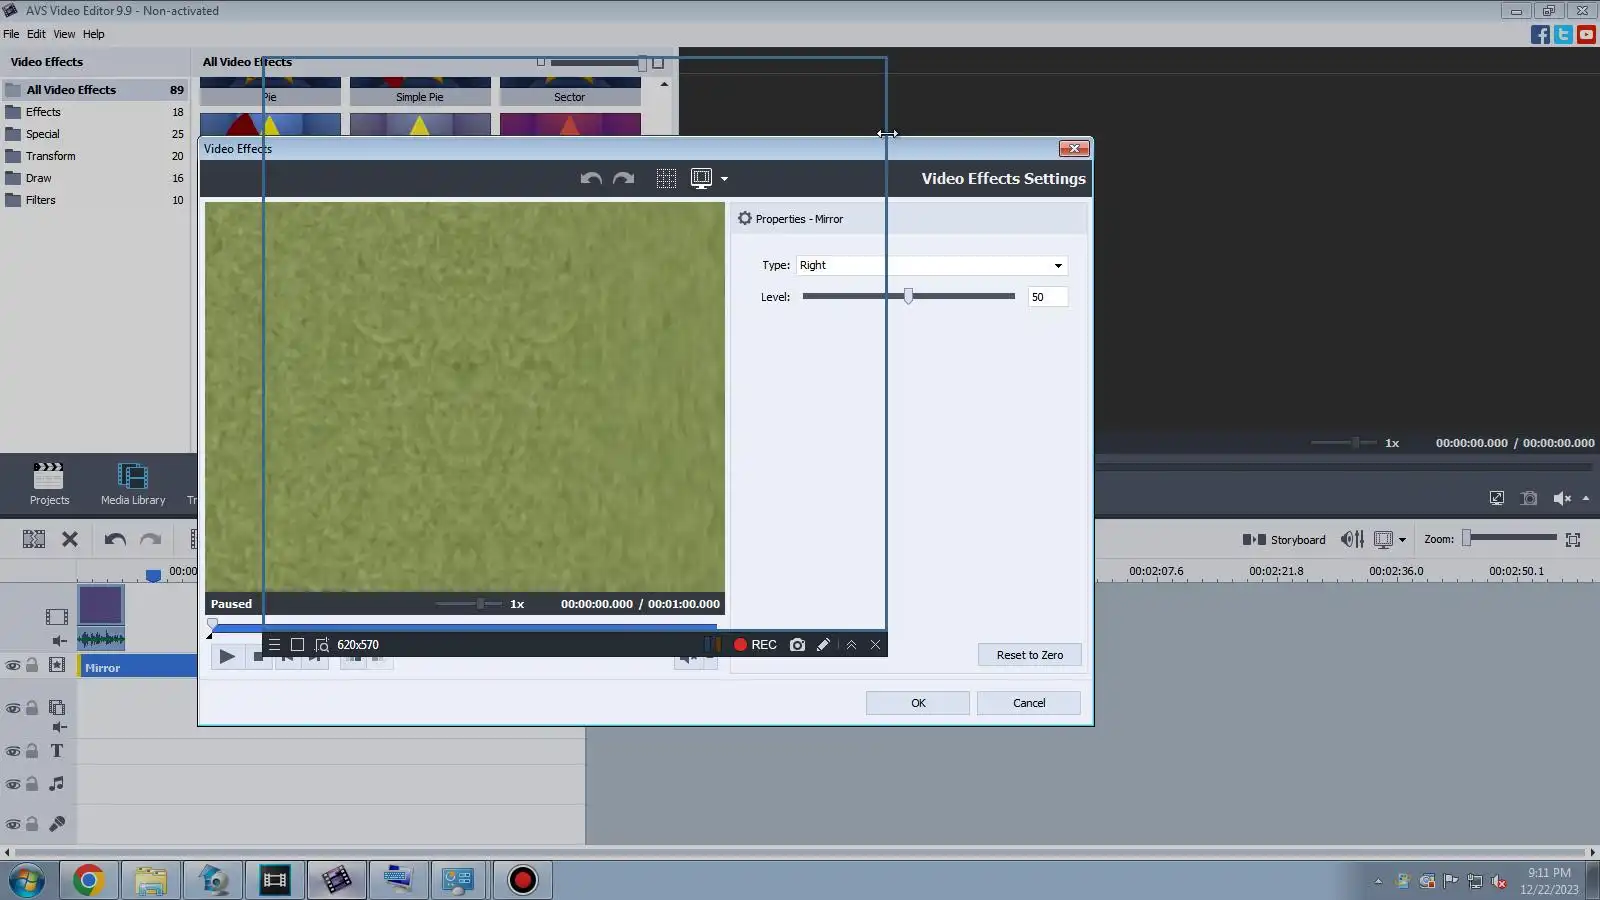Hide the video overlay track
Image resolution: width=1600 pixels, height=900 pixels.
coord(13,709)
